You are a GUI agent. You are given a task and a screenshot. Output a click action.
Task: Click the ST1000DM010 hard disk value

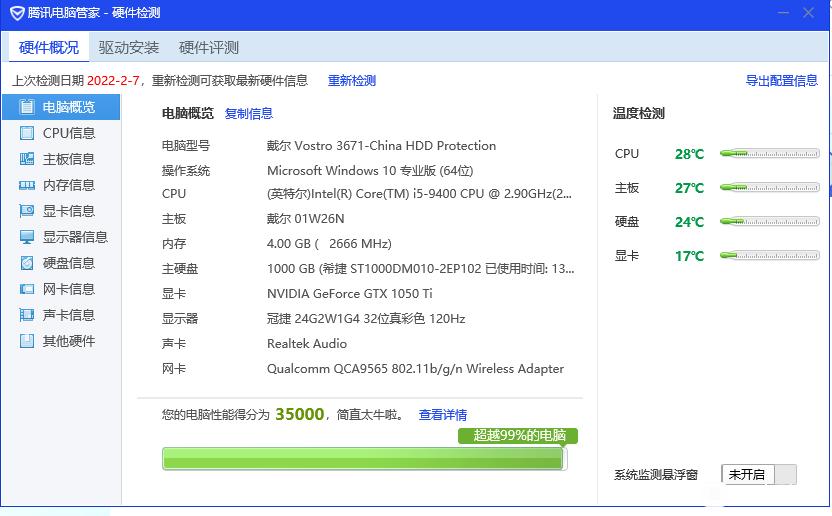420,269
